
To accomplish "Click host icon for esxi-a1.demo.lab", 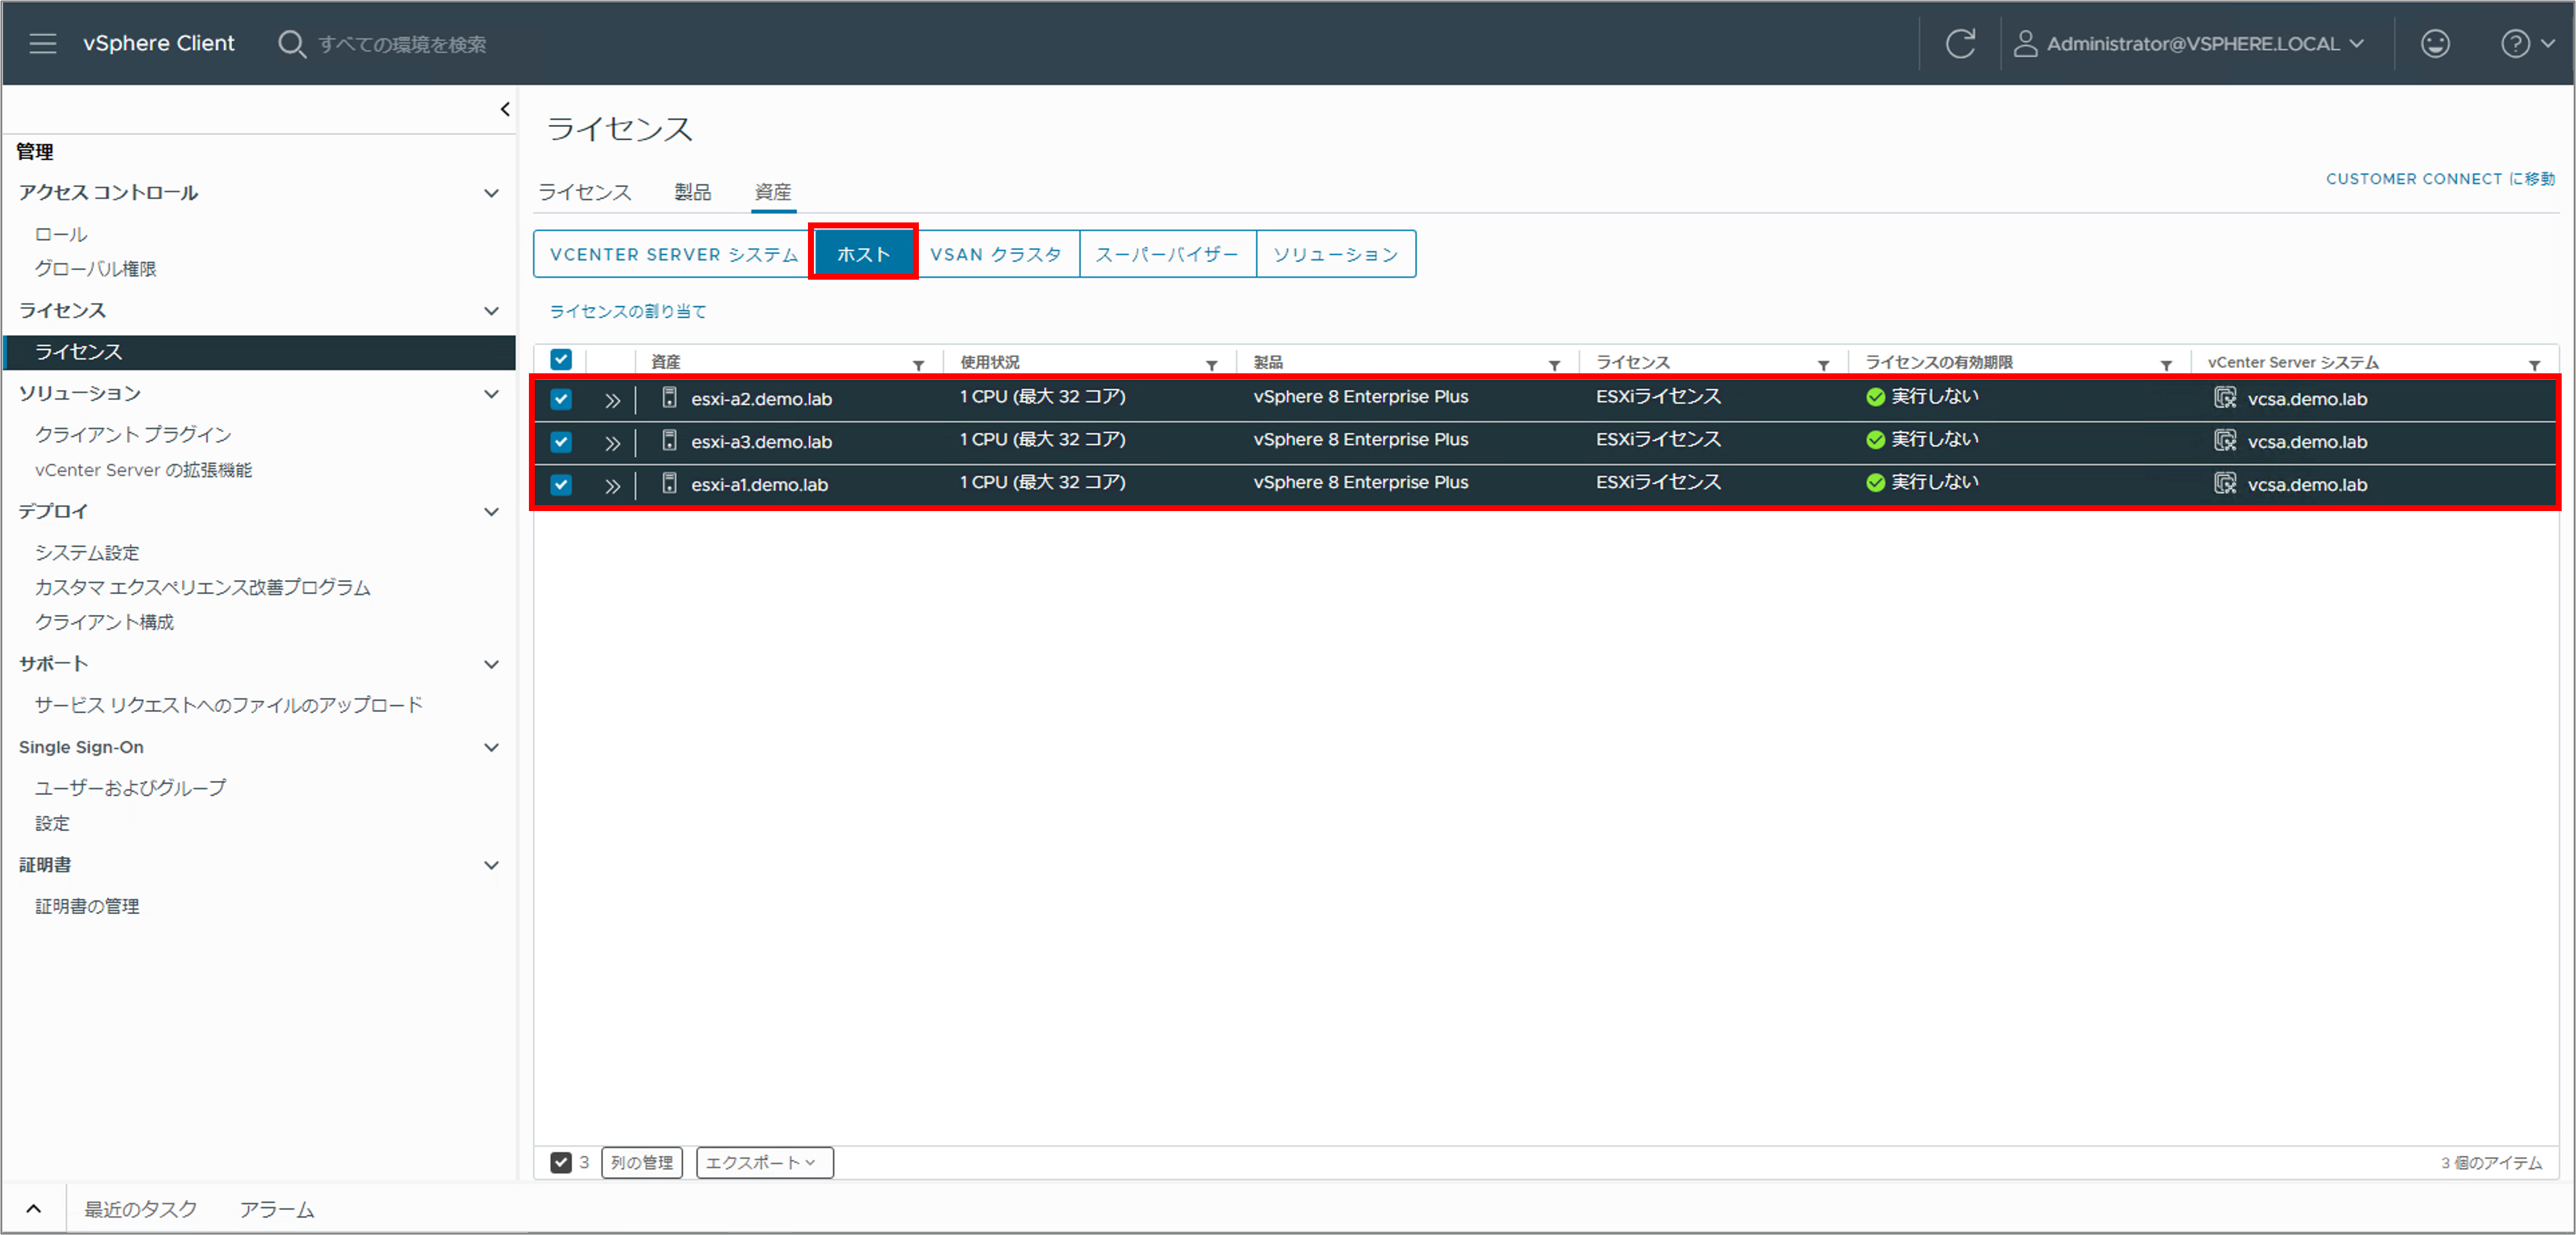I will pos(670,483).
